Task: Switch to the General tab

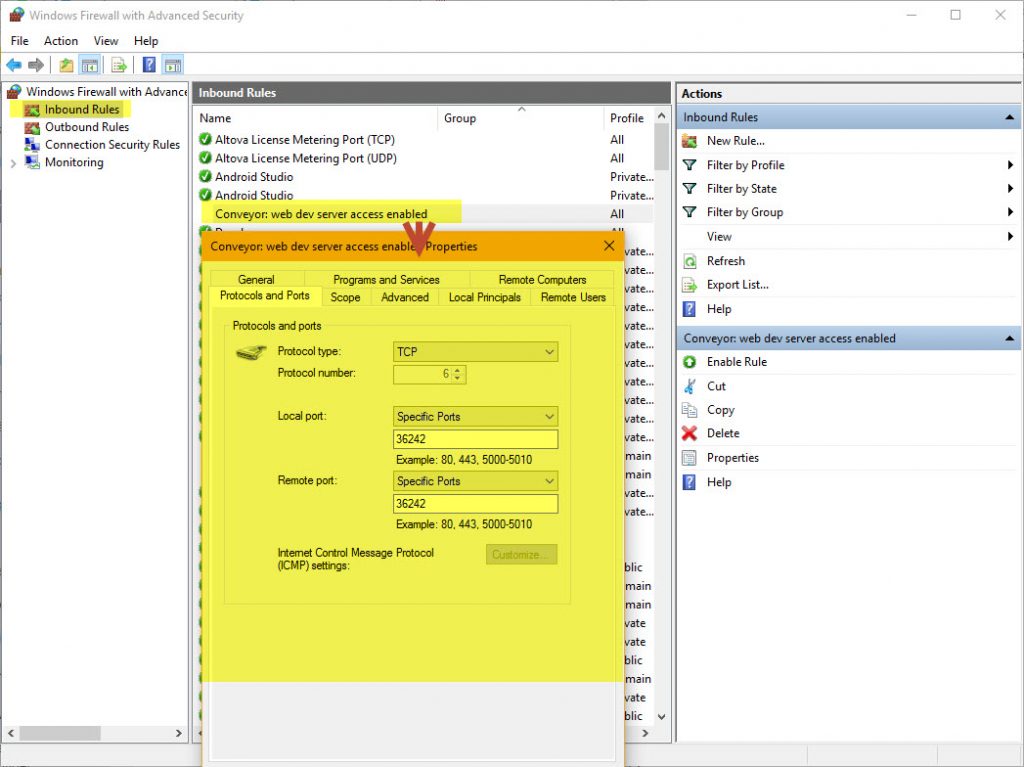Action: pyautogui.click(x=256, y=280)
